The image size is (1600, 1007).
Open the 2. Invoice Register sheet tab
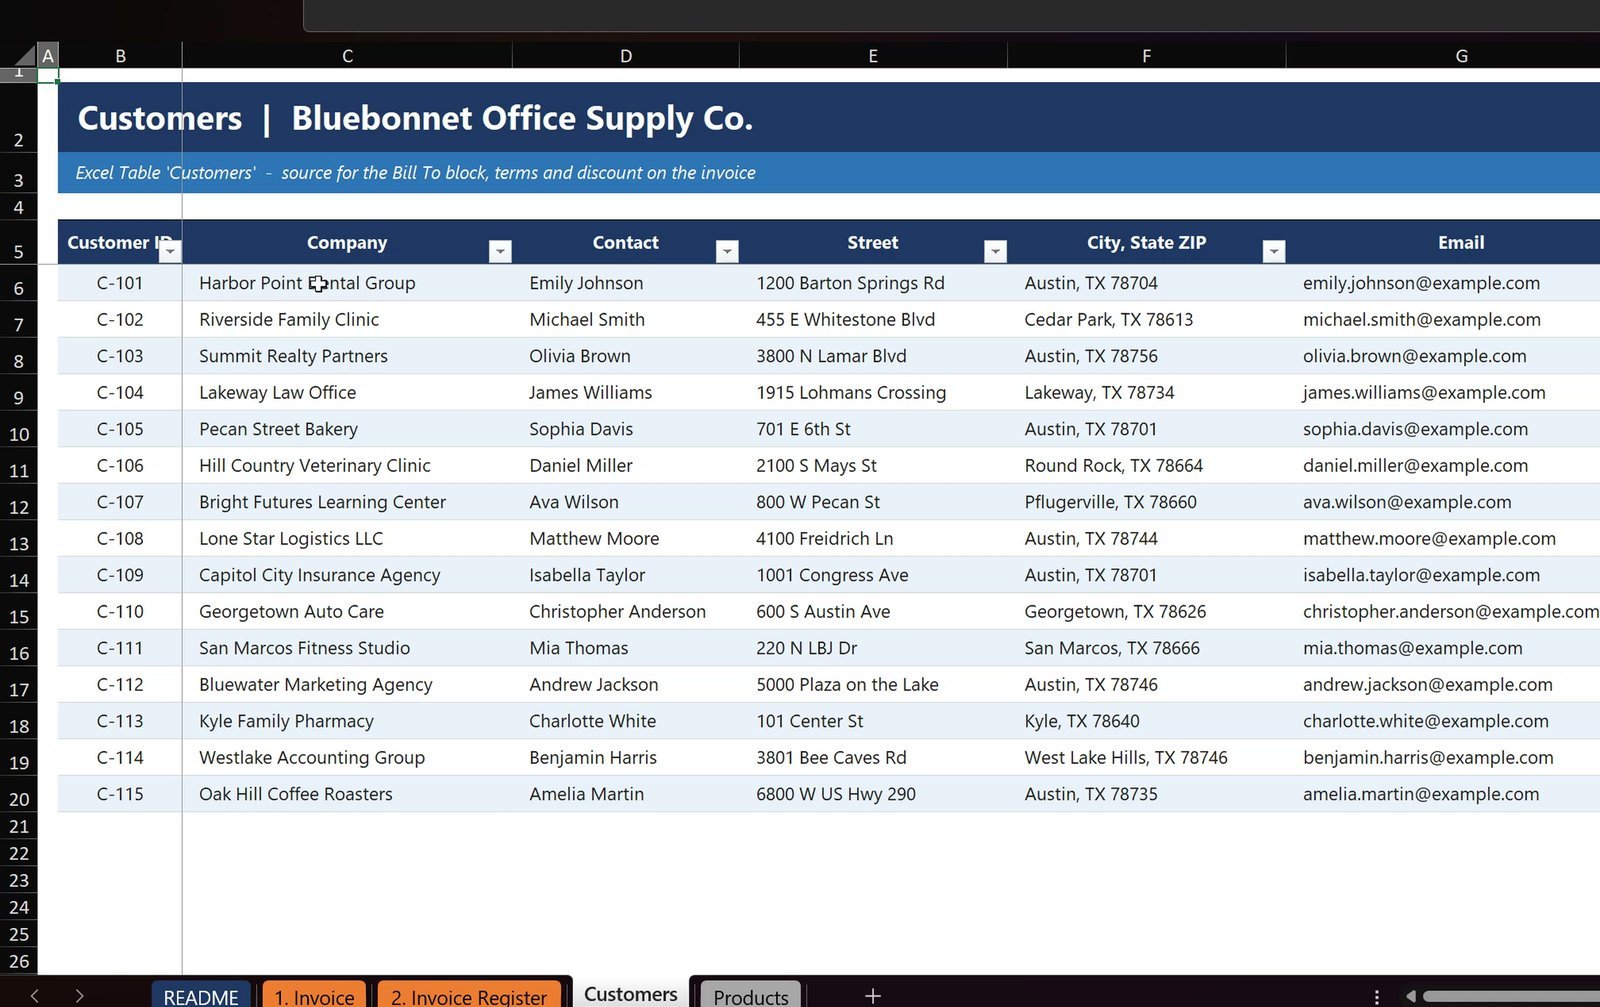469,996
